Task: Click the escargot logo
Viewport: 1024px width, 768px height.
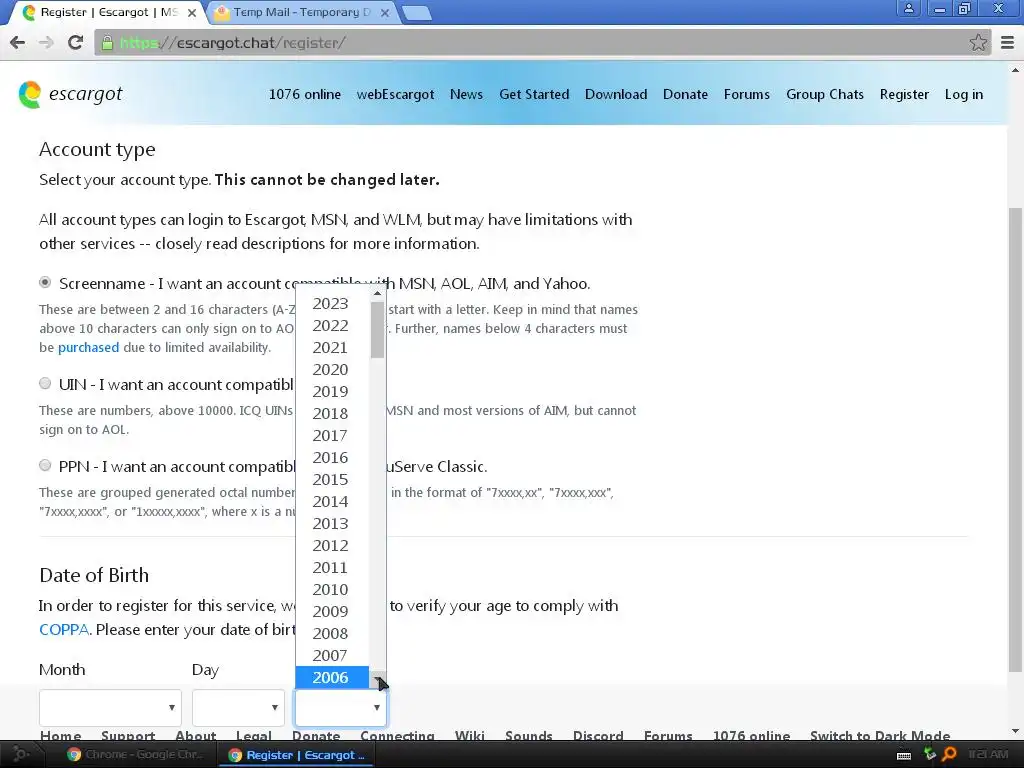Action: coord(71,95)
